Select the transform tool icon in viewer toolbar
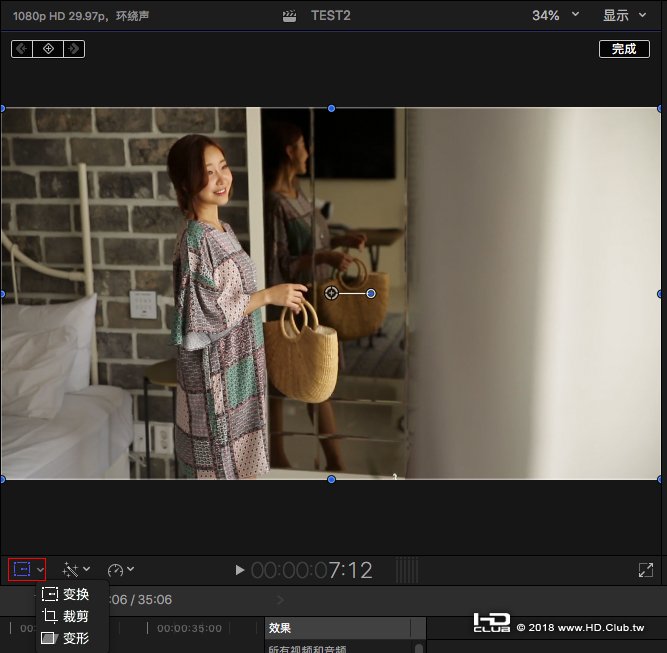This screenshot has height=653, width=667. 22,569
